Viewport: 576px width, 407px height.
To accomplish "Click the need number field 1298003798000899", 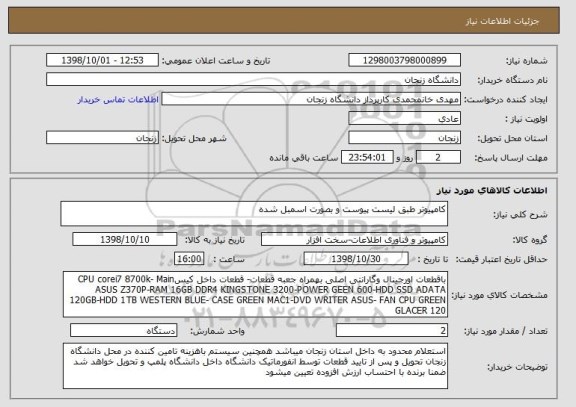I will pyautogui.click(x=404, y=60).
